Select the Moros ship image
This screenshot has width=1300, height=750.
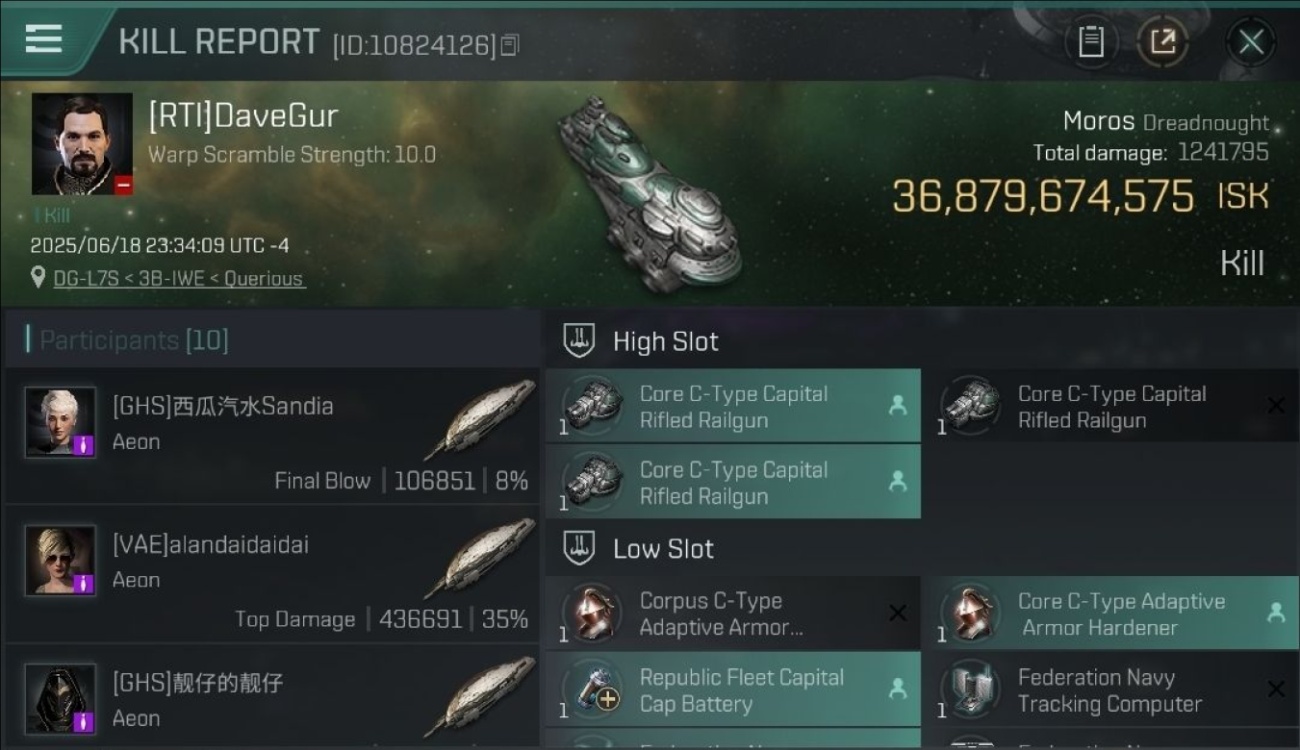(x=648, y=194)
